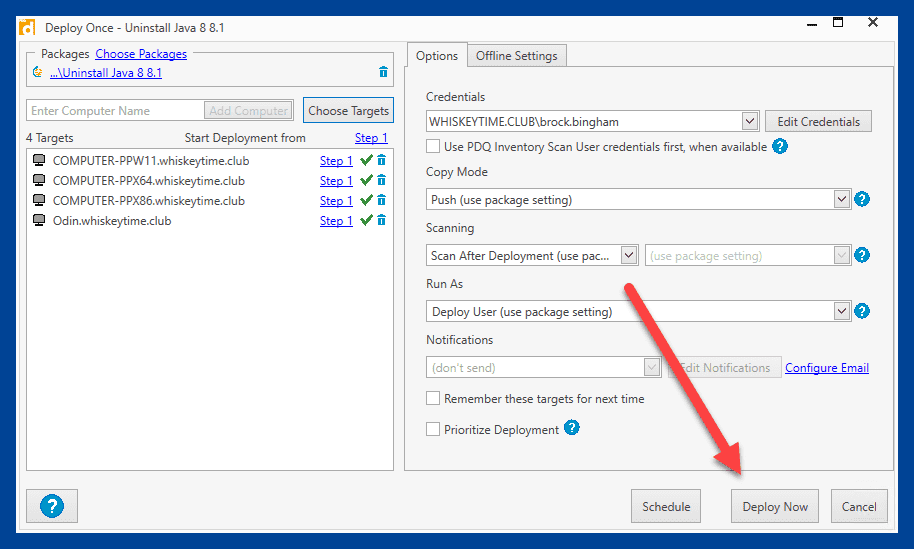Viewport: 914px width, 549px height.
Task: Delete target COMPUTER-PPX64.whiskeytime.club via trash icon
Action: pos(381,181)
